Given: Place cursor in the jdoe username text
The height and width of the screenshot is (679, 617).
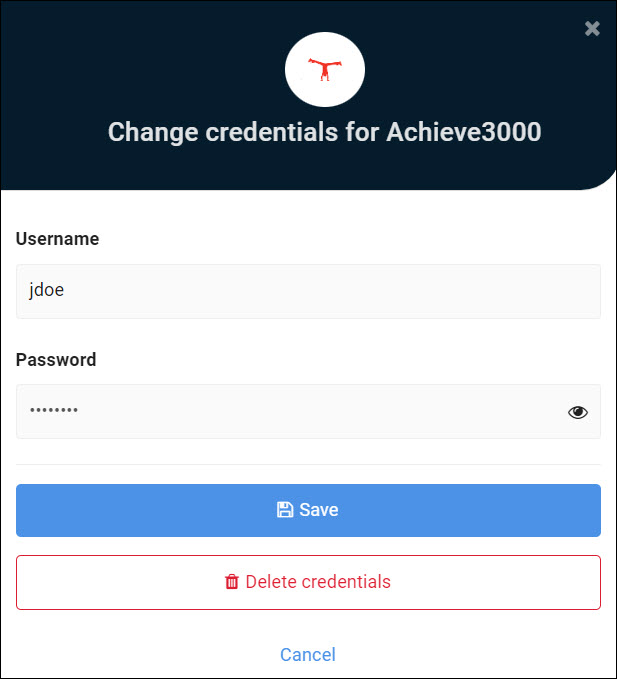Looking at the screenshot, I should click(47, 290).
